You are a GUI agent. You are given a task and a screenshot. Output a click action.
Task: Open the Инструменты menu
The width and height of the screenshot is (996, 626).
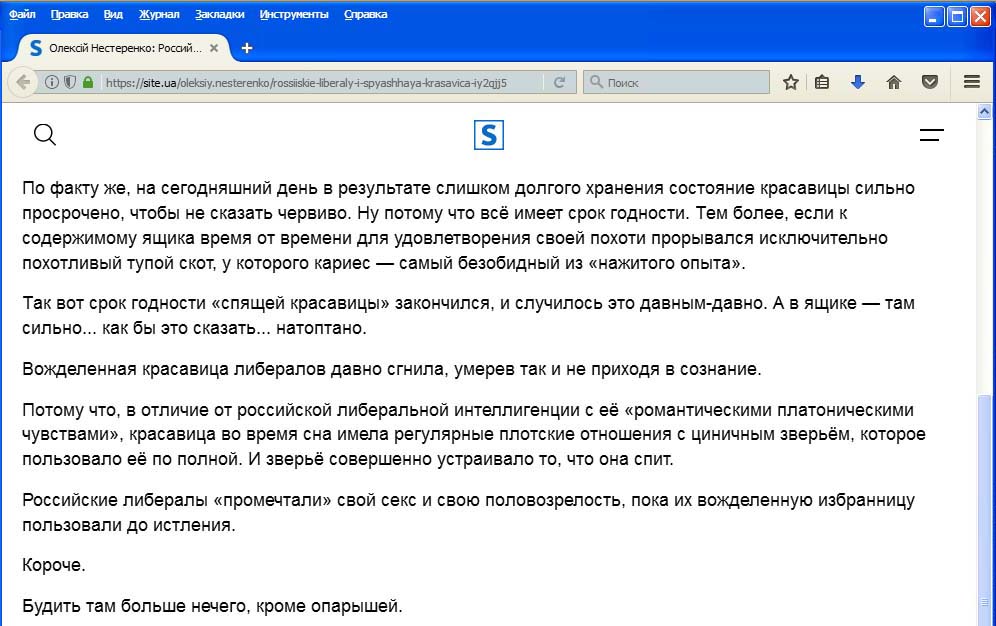click(x=293, y=14)
